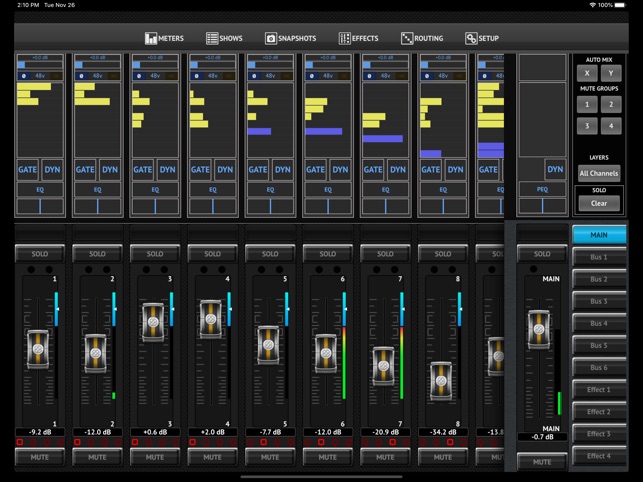Viewport: 643px width, 482px height.
Task: Solo channel 5
Action: (270, 254)
